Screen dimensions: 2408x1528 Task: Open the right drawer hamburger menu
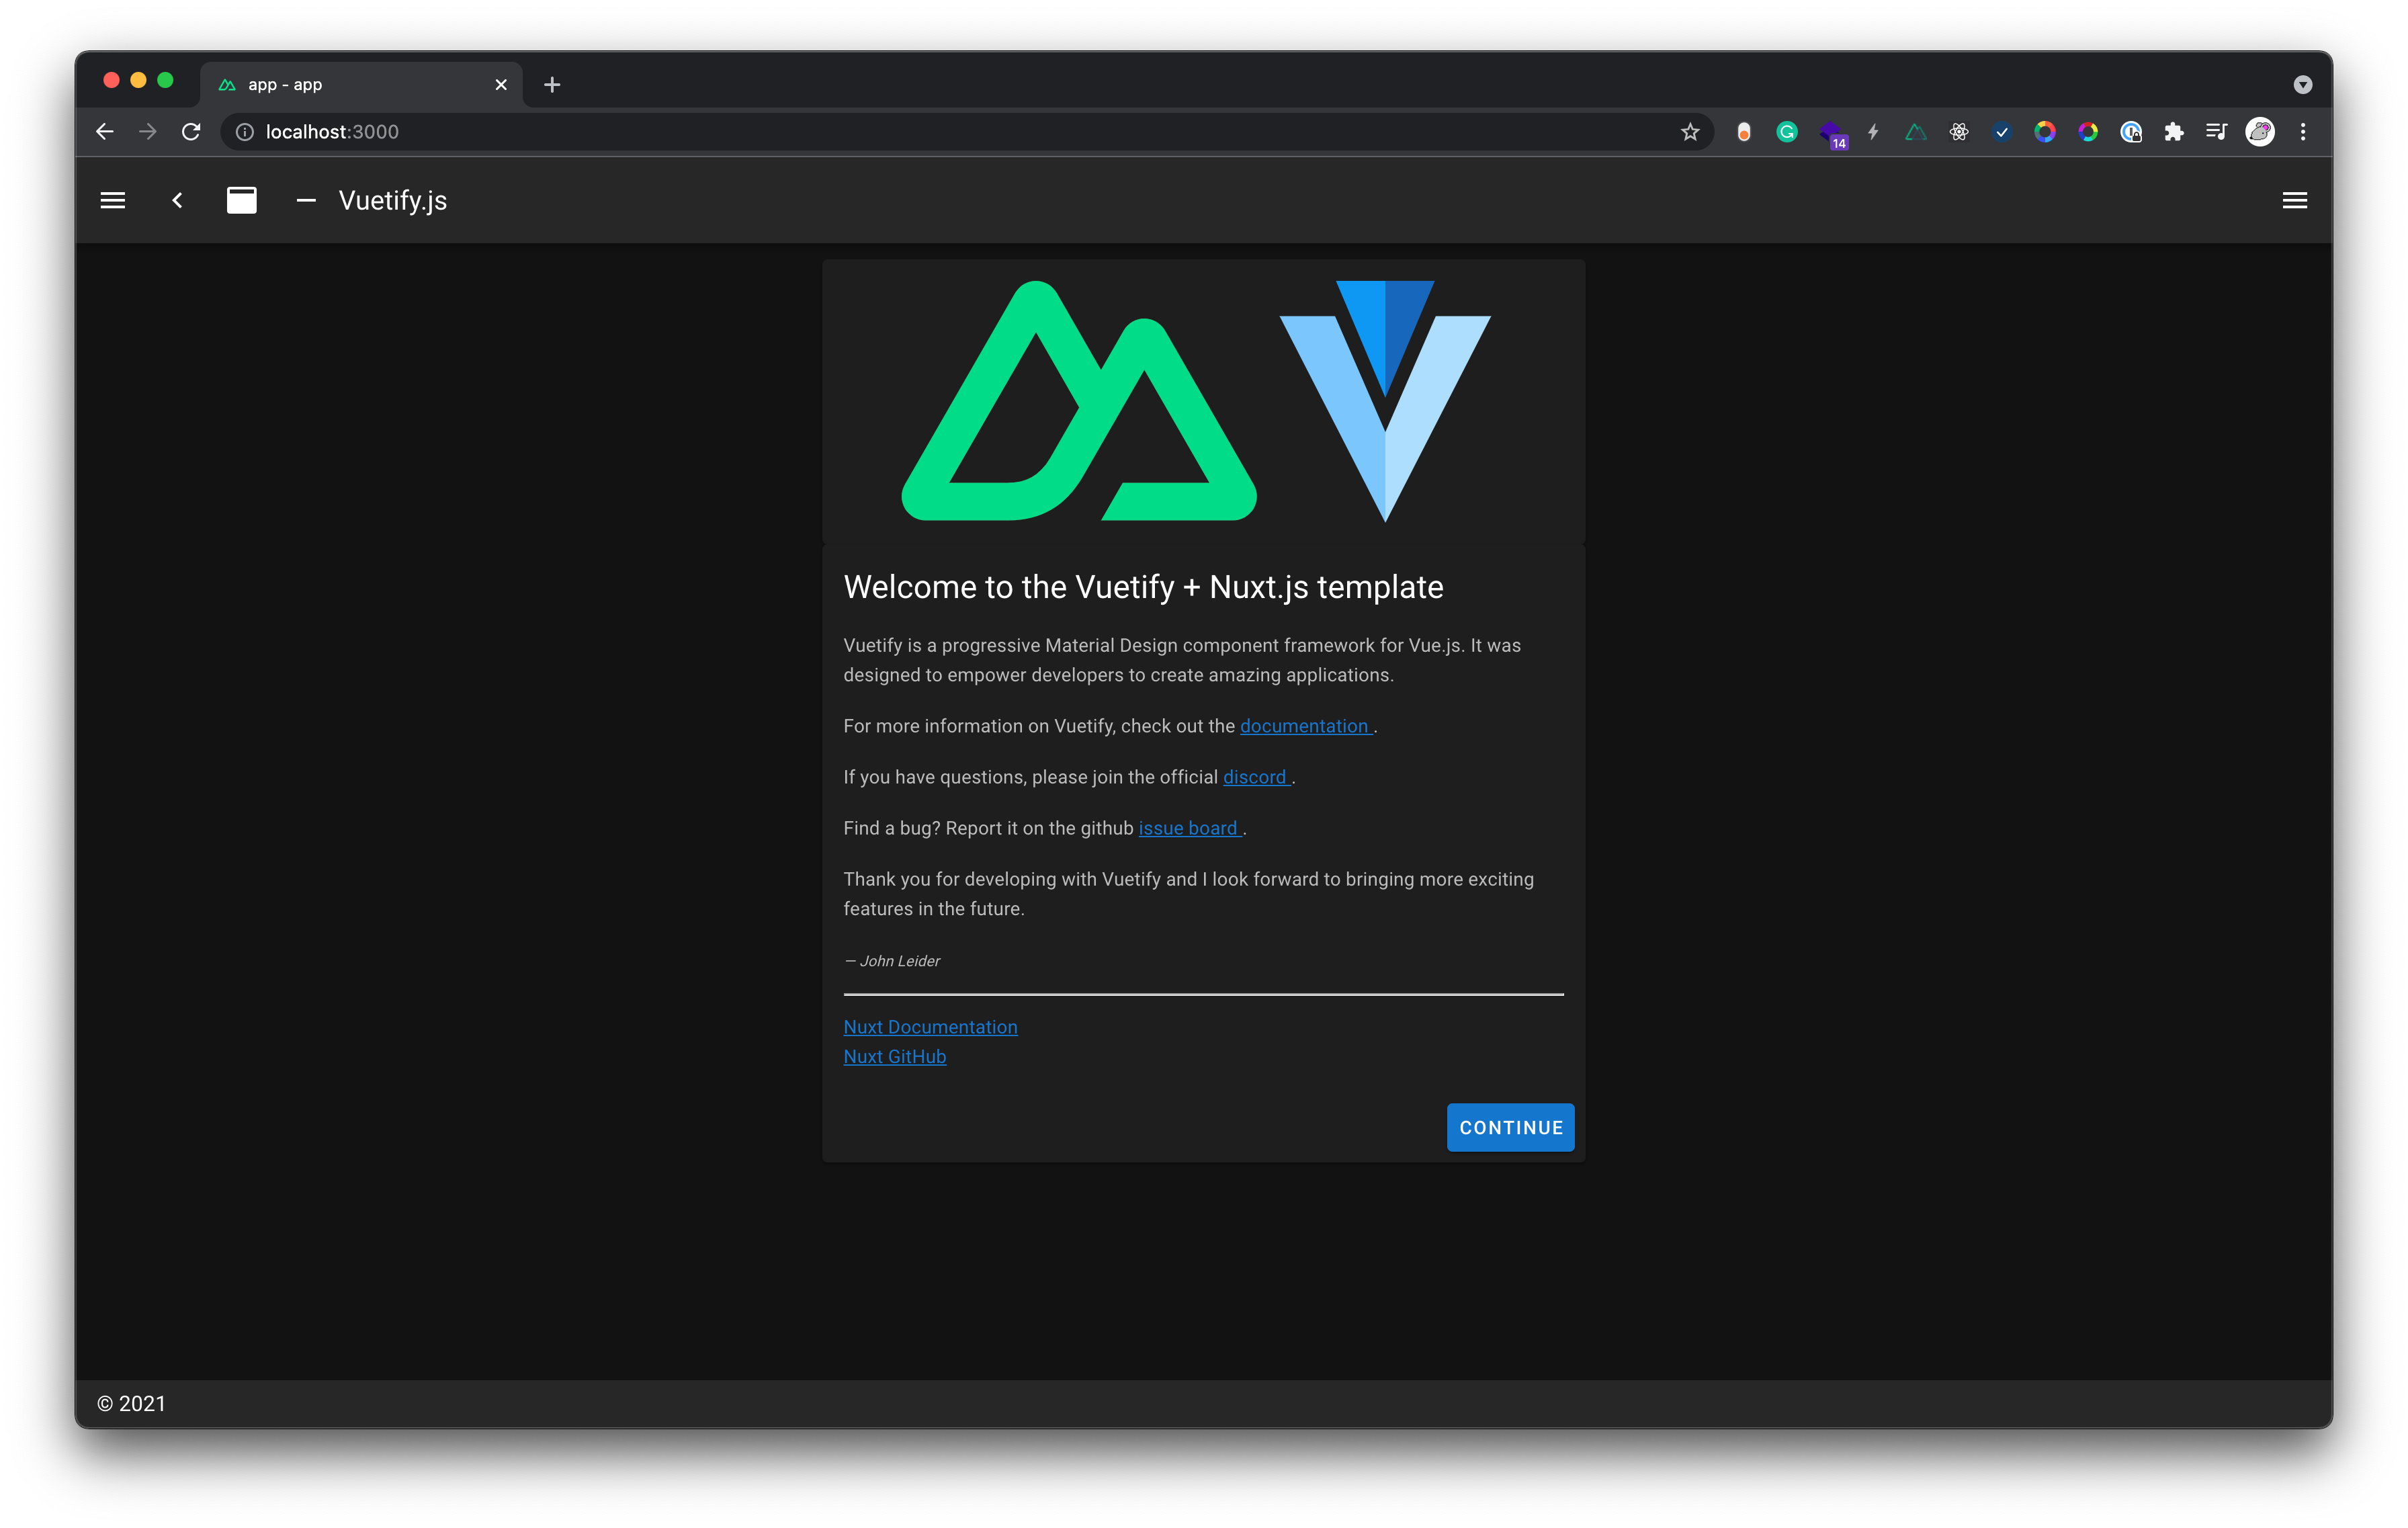(x=2294, y=201)
